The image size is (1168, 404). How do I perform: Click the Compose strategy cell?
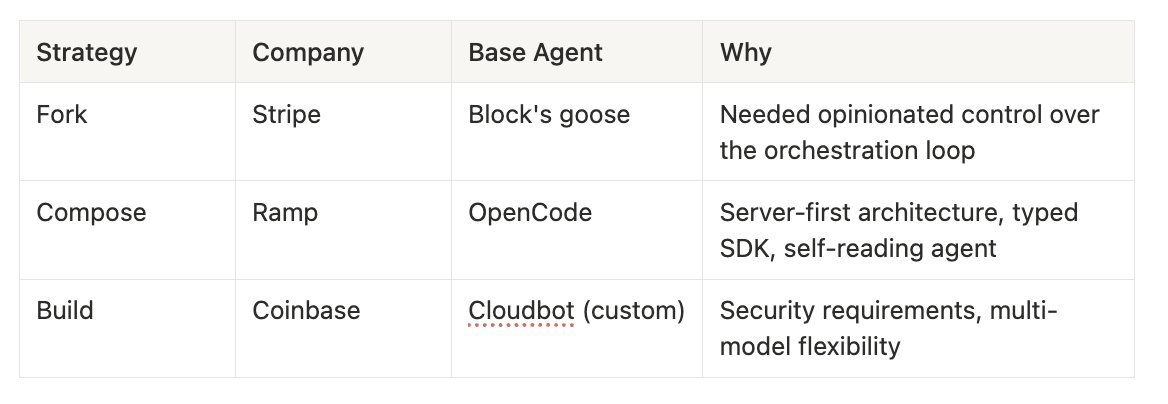(127, 230)
